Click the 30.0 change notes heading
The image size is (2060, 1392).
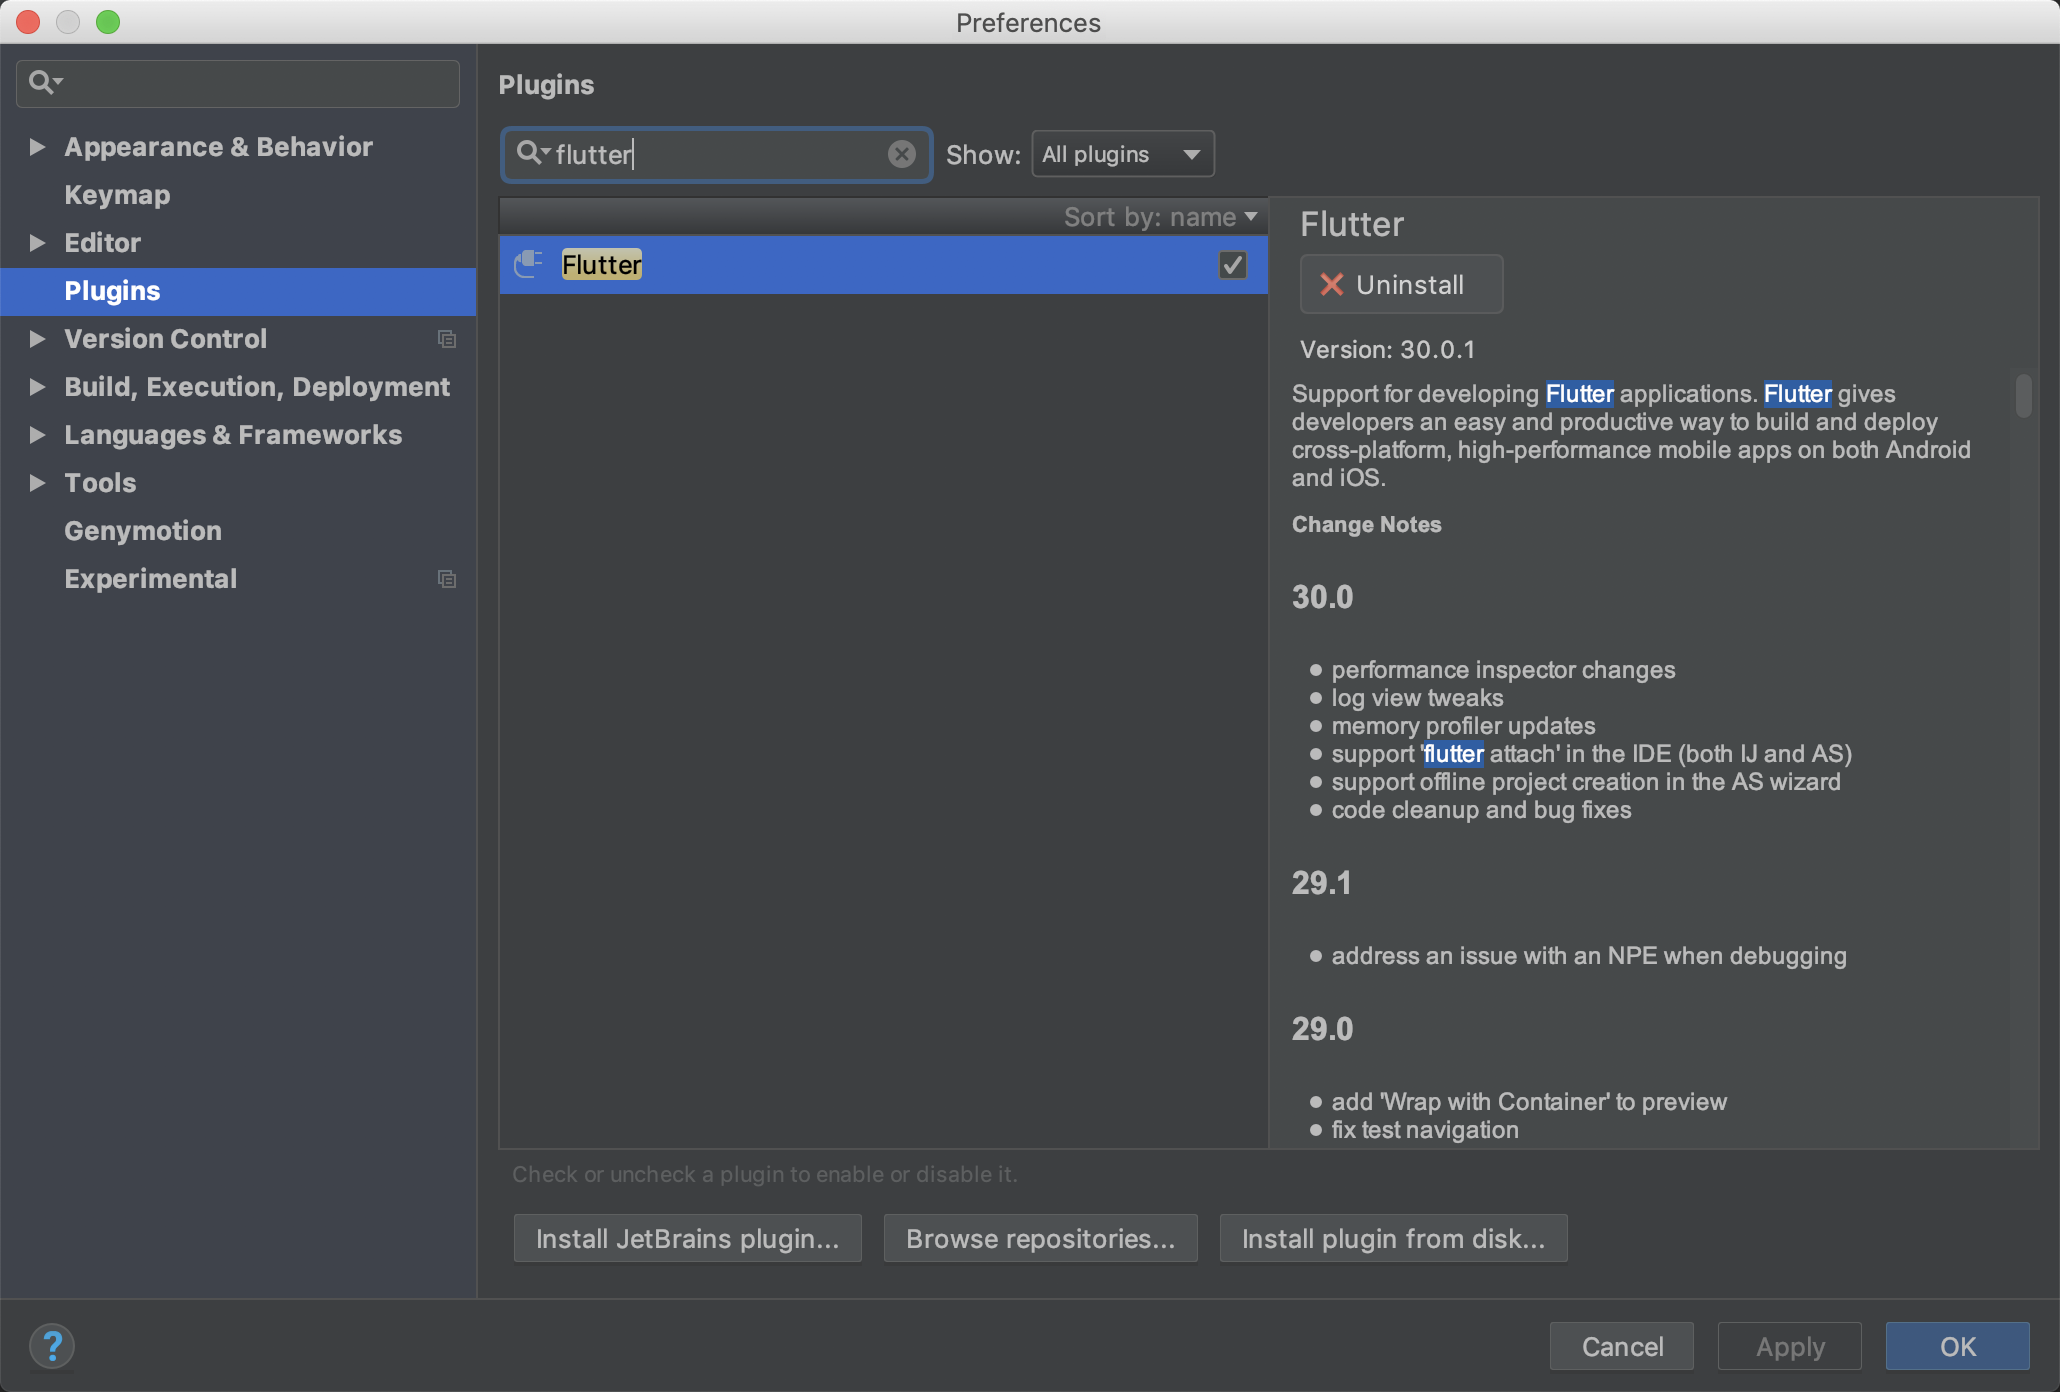[1322, 597]
